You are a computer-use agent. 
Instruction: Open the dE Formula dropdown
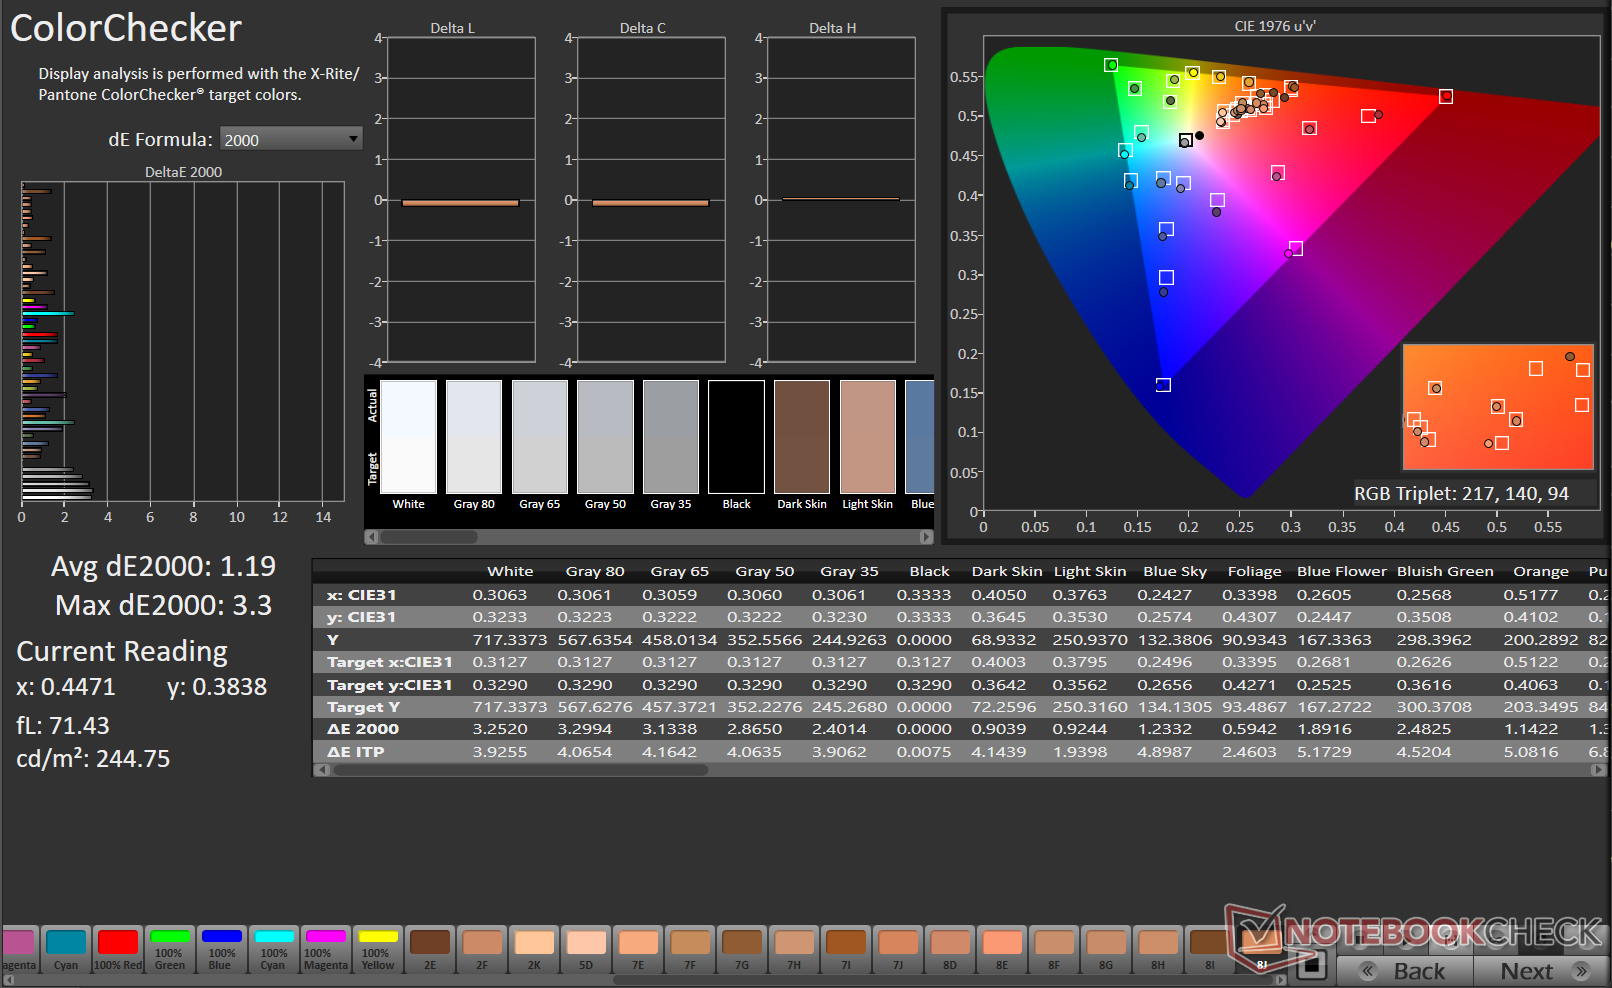(x=290, y=139)
